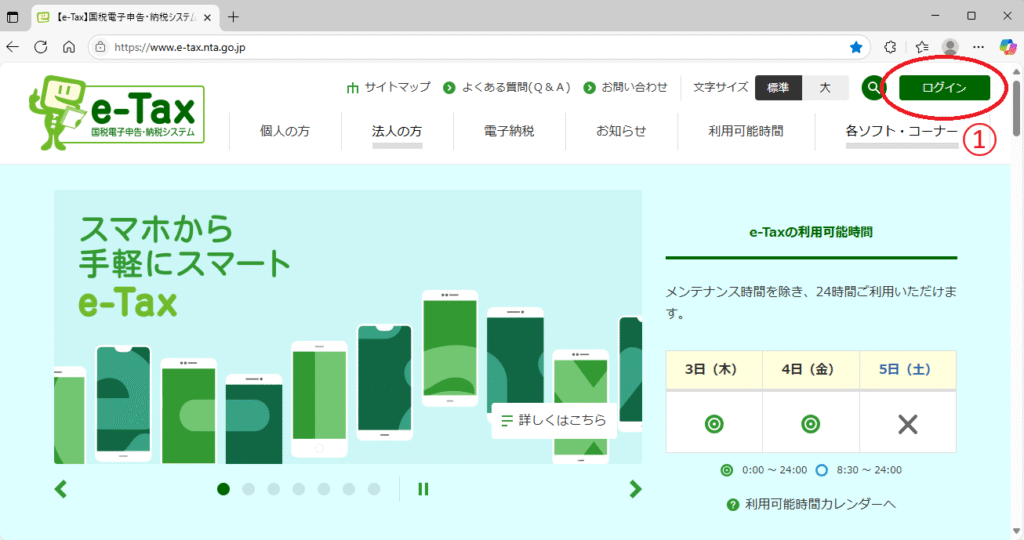Select the last carousel dot
Viewport: 1024px width, 540px height.
click(x=374, y=489)
